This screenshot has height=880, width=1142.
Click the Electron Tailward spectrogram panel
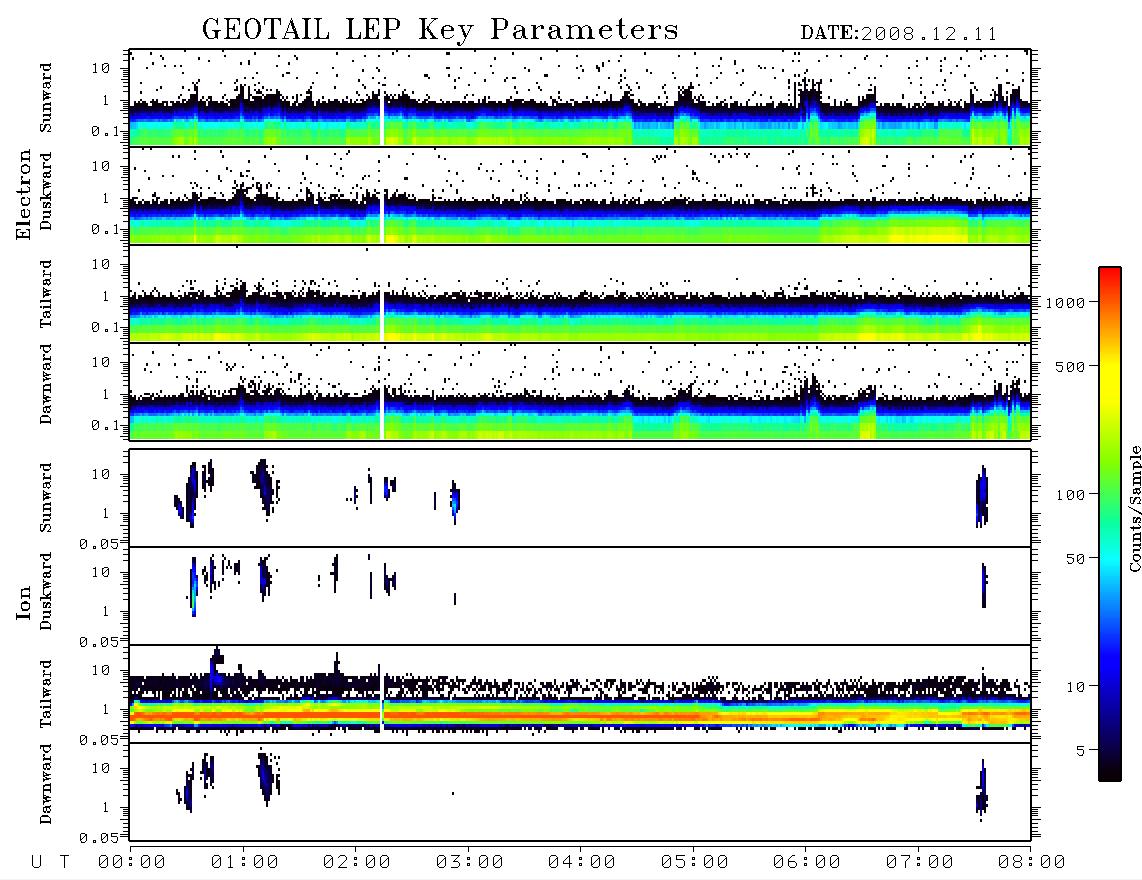(580, 294)
